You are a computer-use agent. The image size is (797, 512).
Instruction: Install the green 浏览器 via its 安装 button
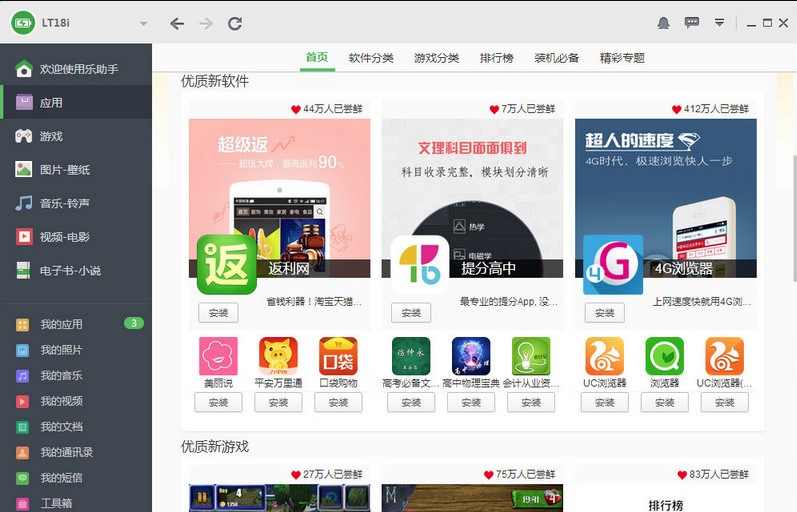coord(664,403)
